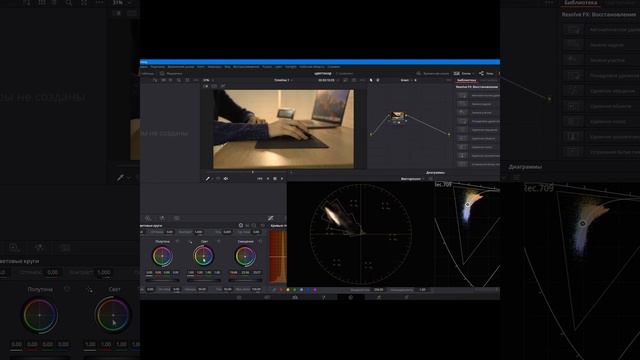Switch to the Media page icon
This screenshot has height=360, width=640.
tap(239, 297)
